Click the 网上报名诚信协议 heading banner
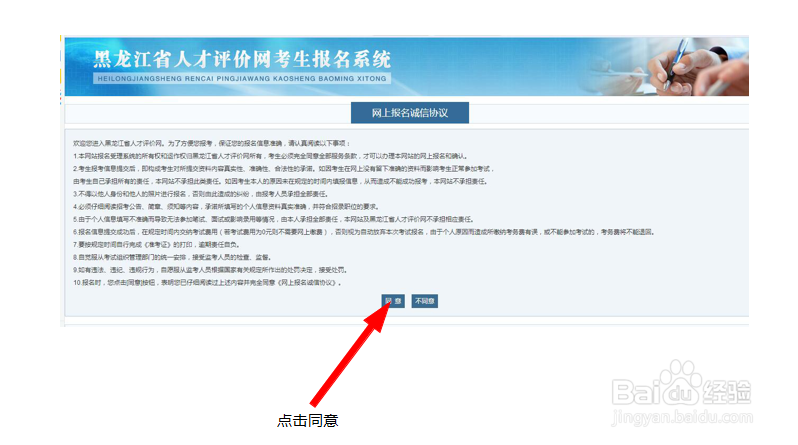 [x=410, y=113]
